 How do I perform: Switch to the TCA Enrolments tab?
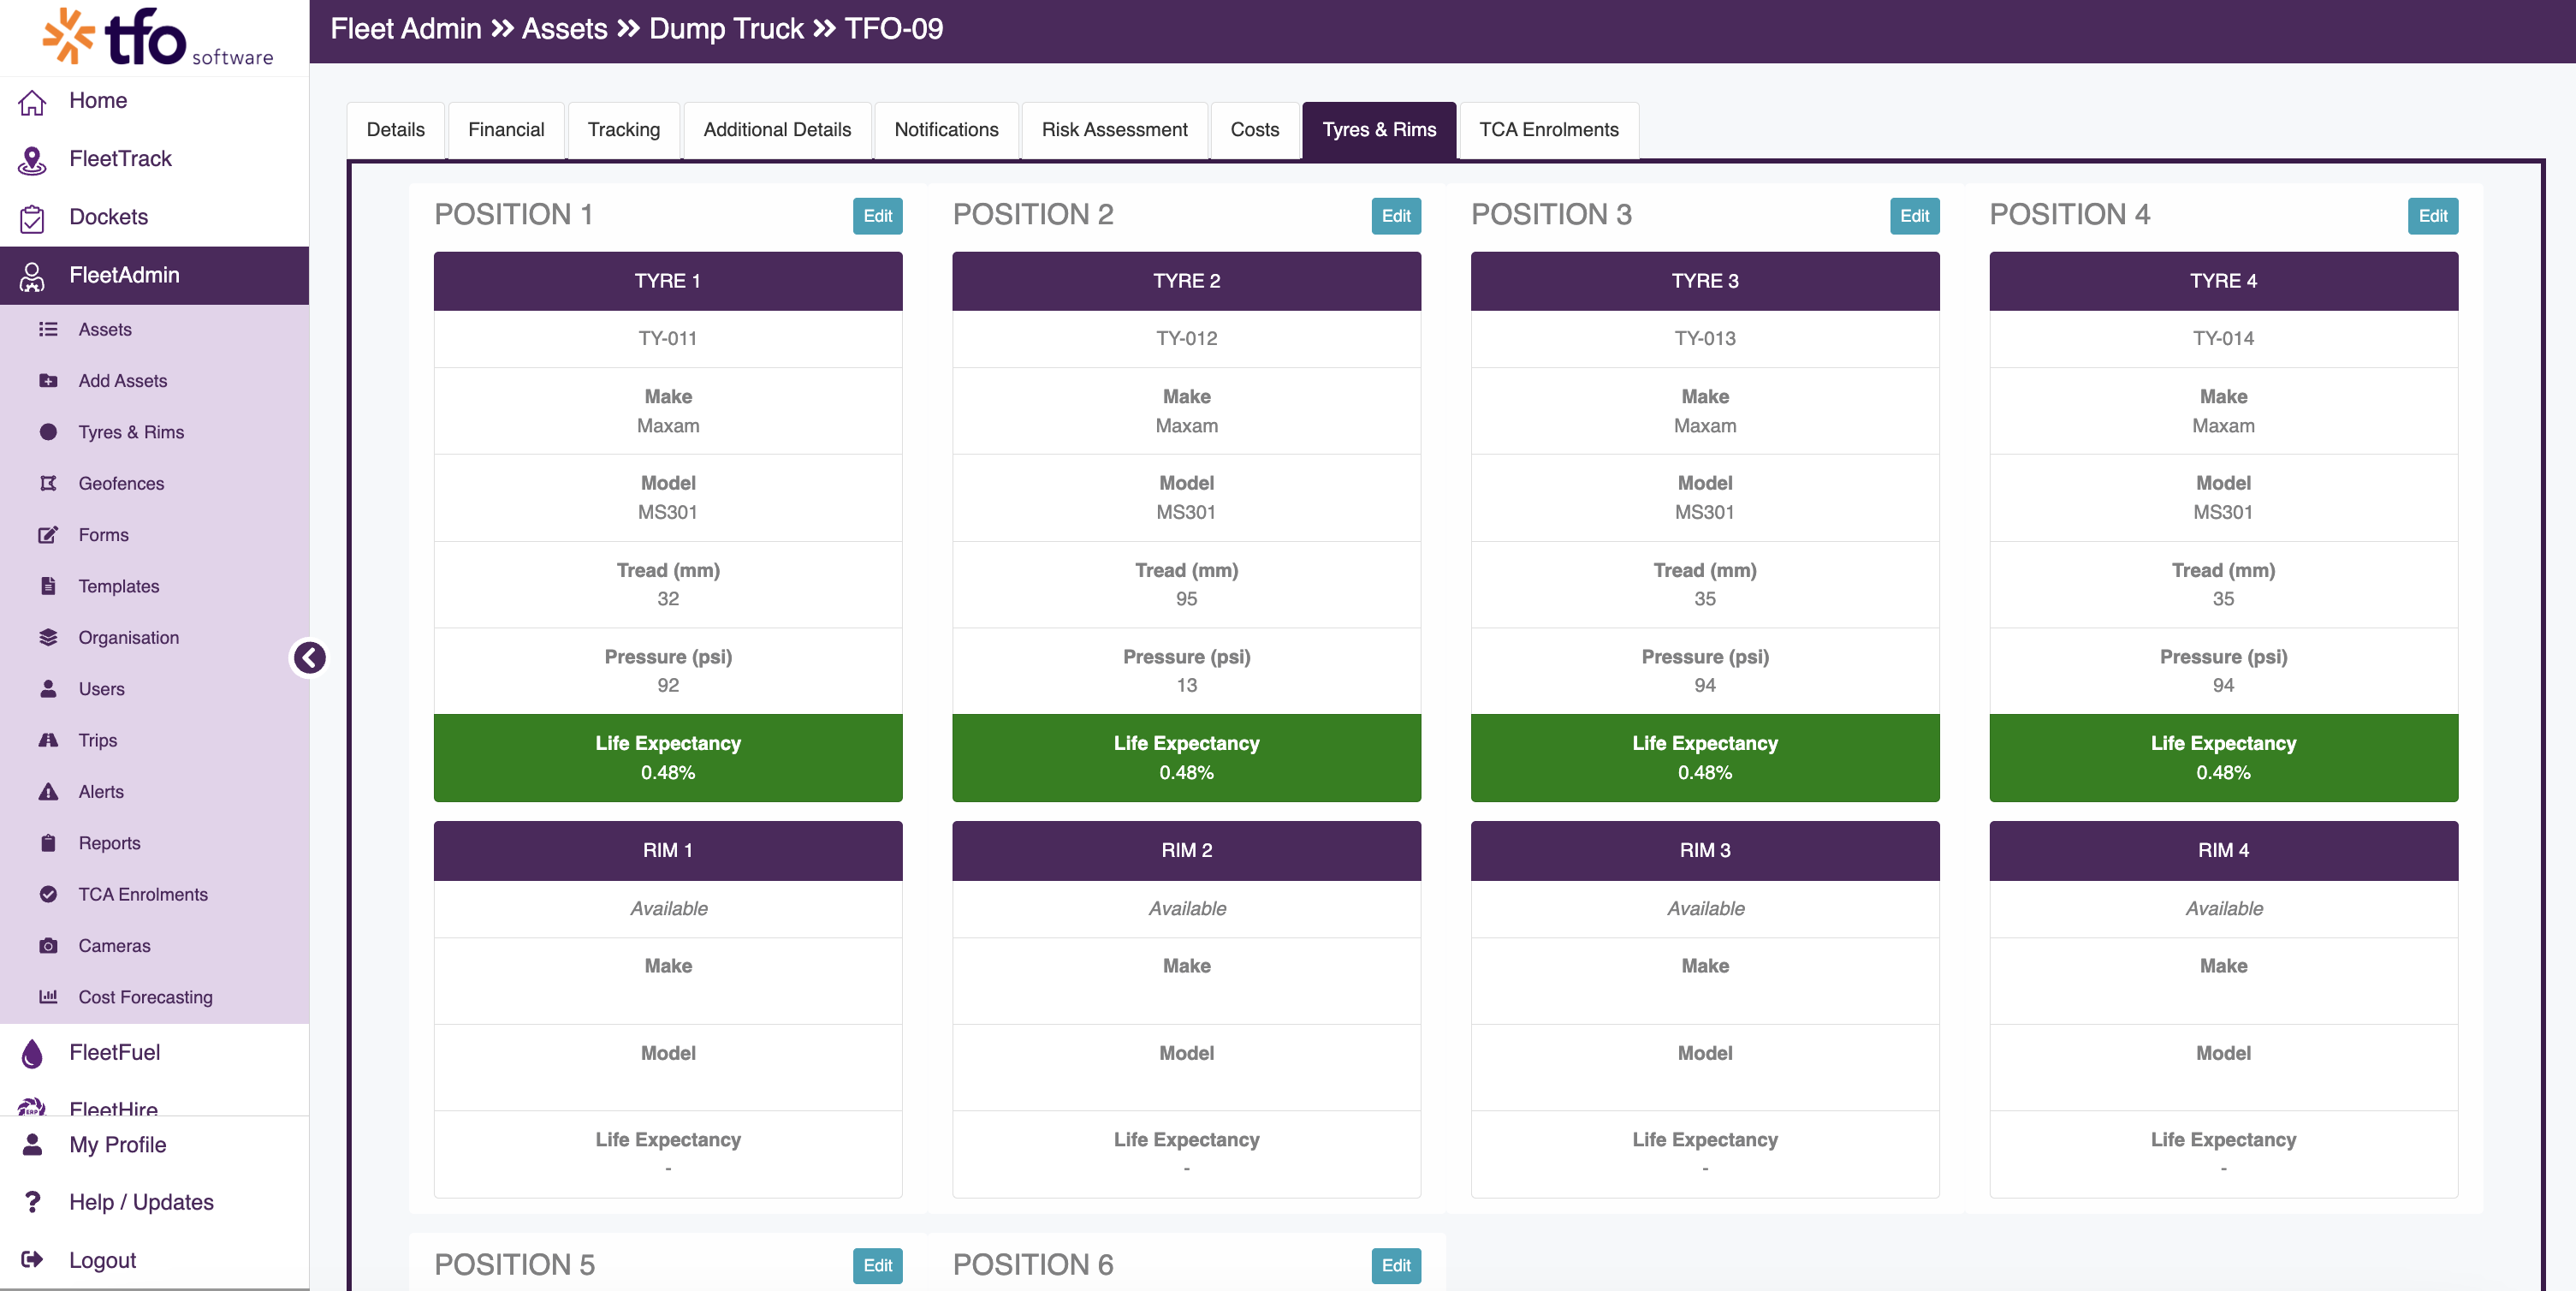(1548, 130)
